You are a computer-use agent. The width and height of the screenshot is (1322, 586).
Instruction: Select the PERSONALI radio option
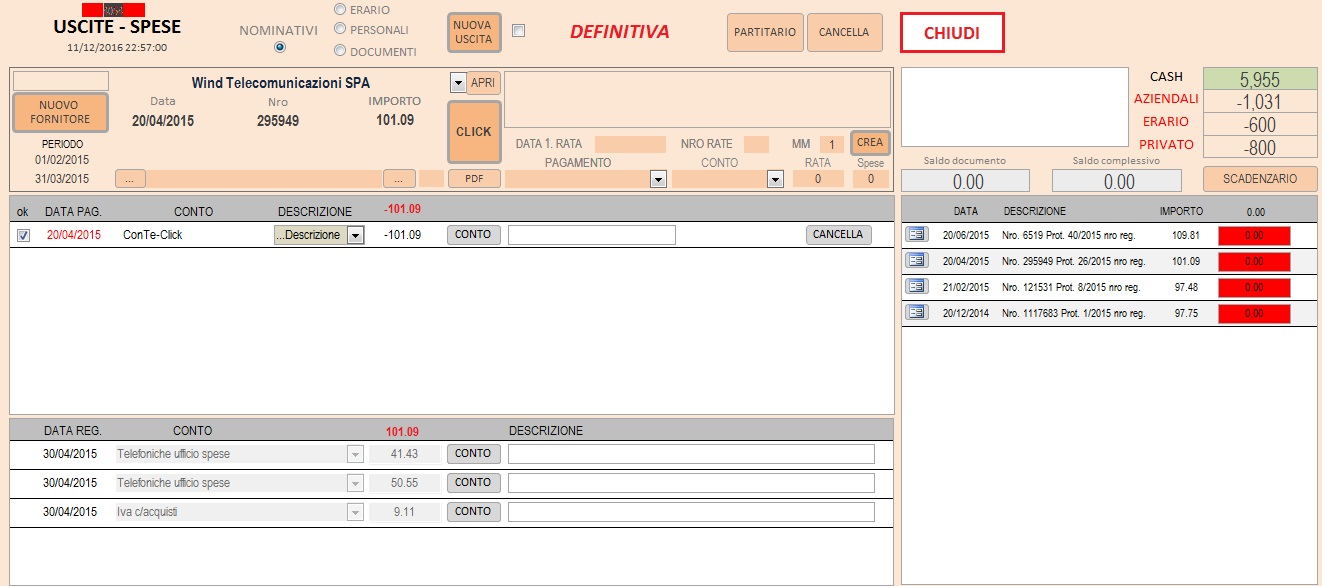point(340,29)
